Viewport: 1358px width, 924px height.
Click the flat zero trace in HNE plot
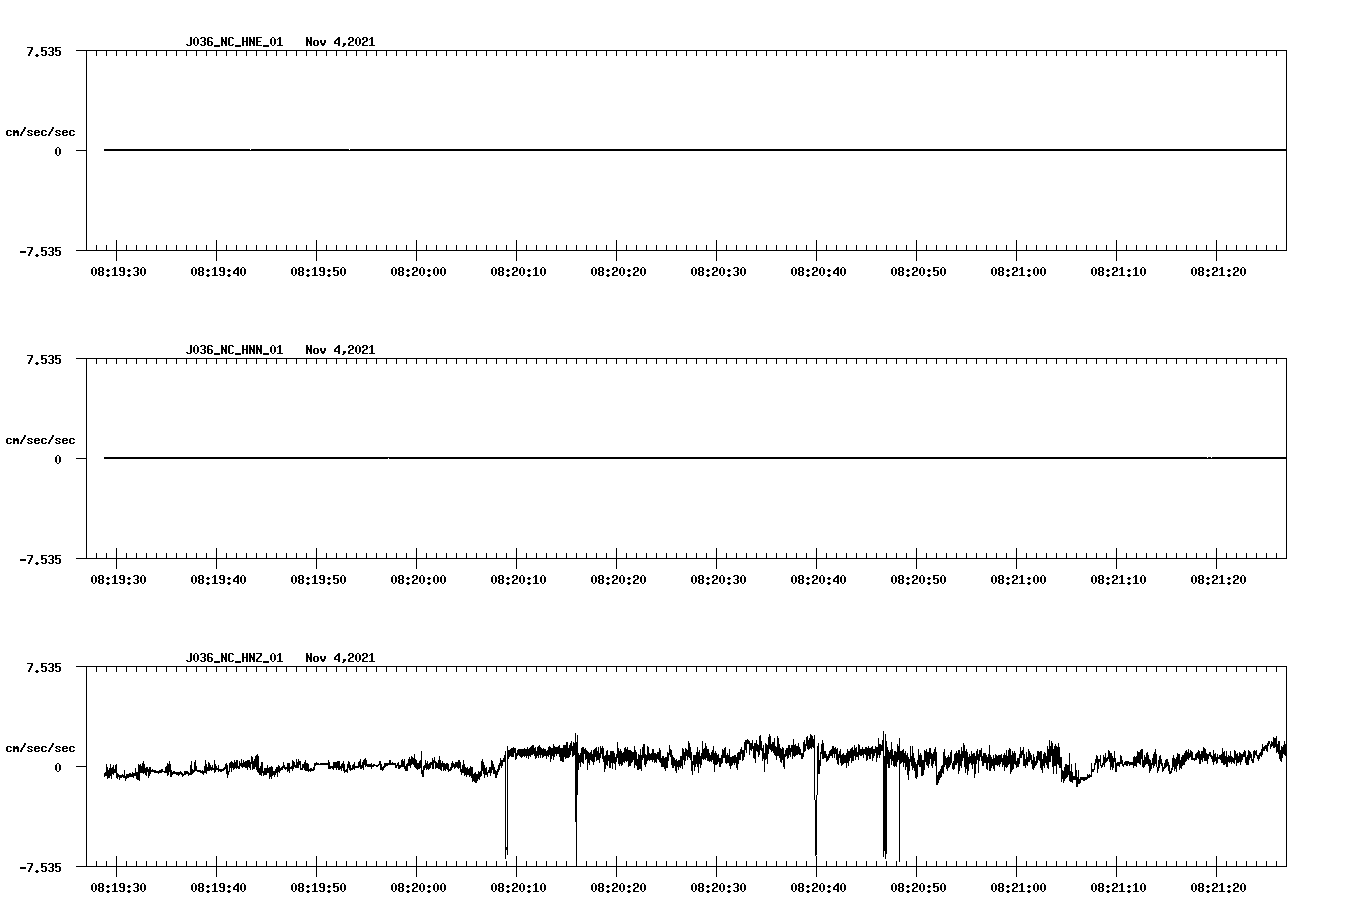click(695, 150)
